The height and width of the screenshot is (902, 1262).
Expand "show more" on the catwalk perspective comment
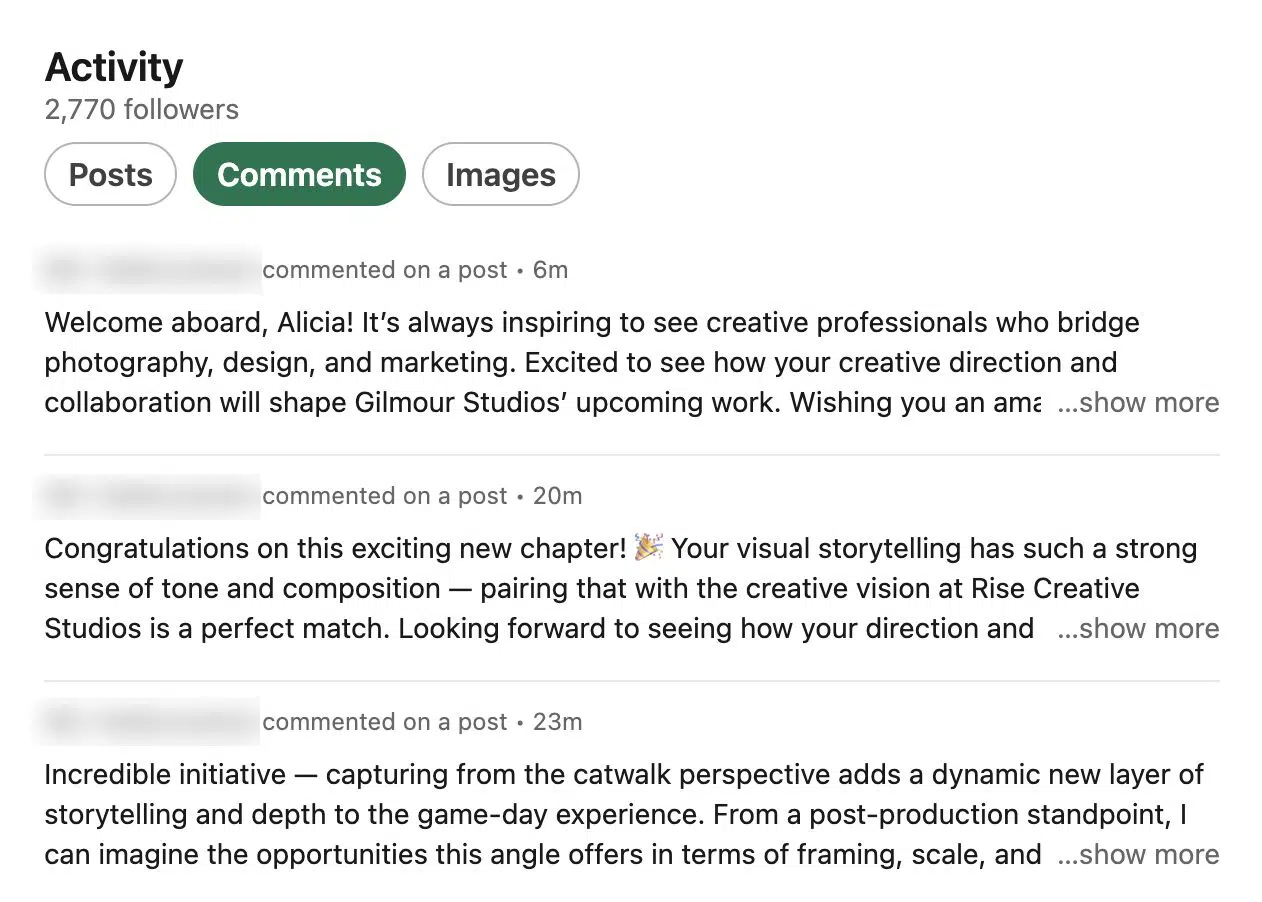tap(1138, 855)
